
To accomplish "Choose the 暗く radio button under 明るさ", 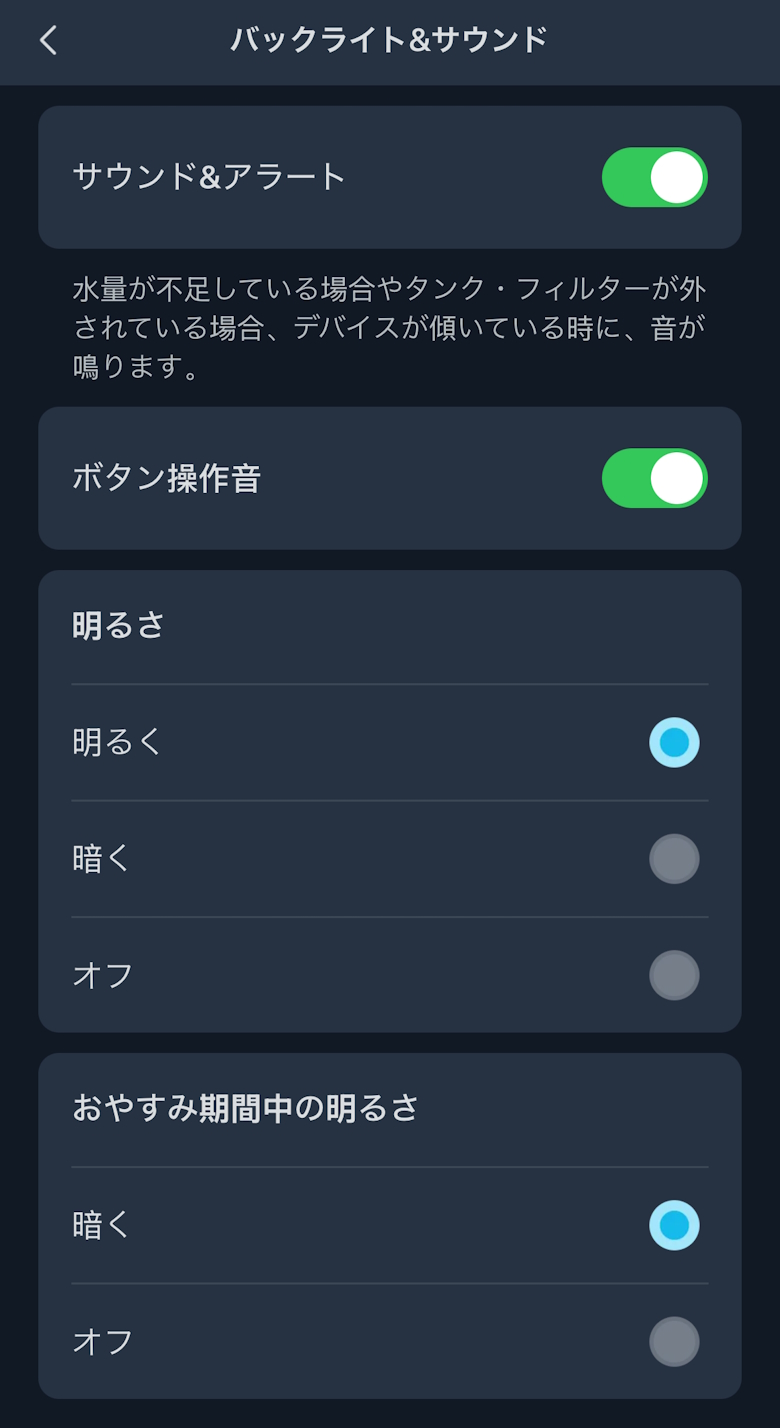I will [x=674, y=859].
